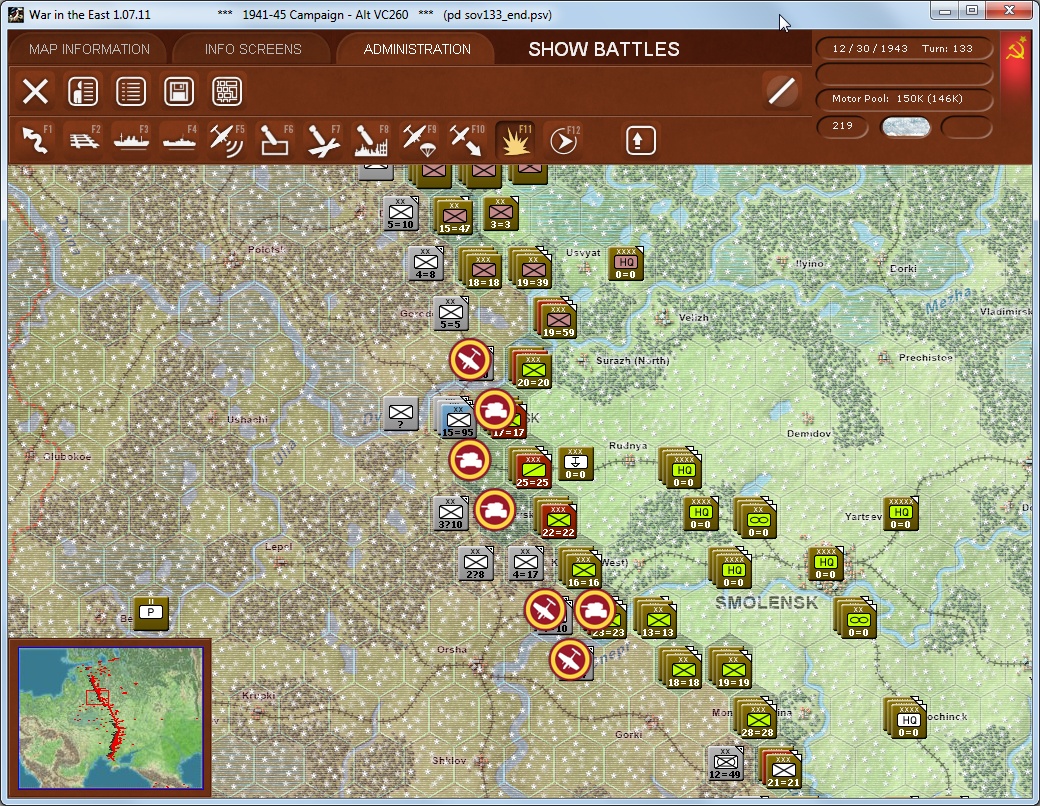Select the tank battle marker left of the 25=25 unit
This screenshot has height=806, width=1040.
click(x=470, y=459)
